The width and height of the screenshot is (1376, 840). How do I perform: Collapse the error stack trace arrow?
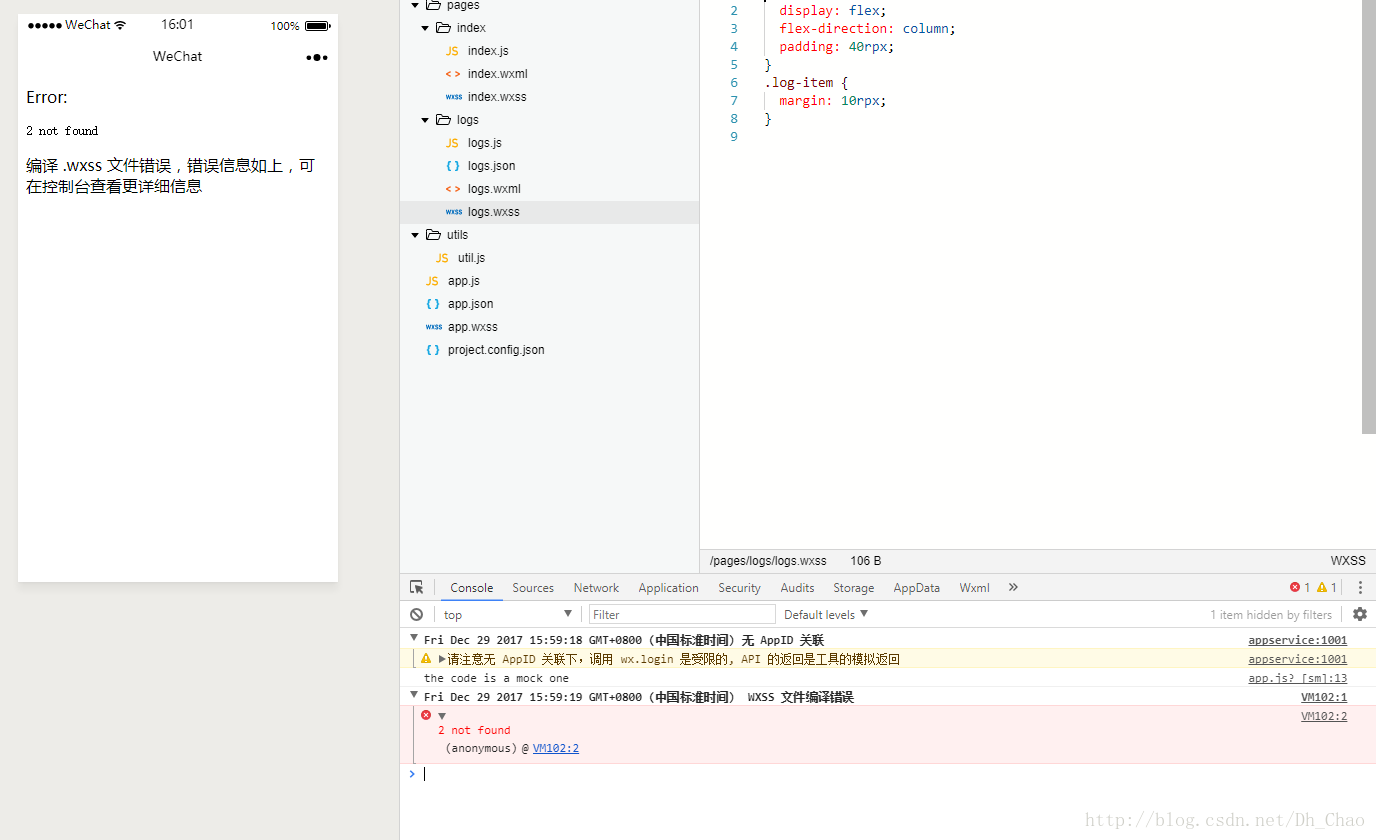coord(442,716)
